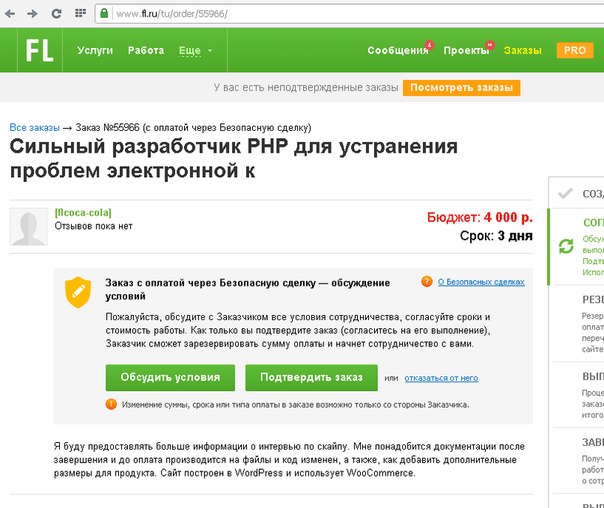The height and width of the screenshot is (508, 604).
Task: Open Проекты in the header
Action: (466, 50)
